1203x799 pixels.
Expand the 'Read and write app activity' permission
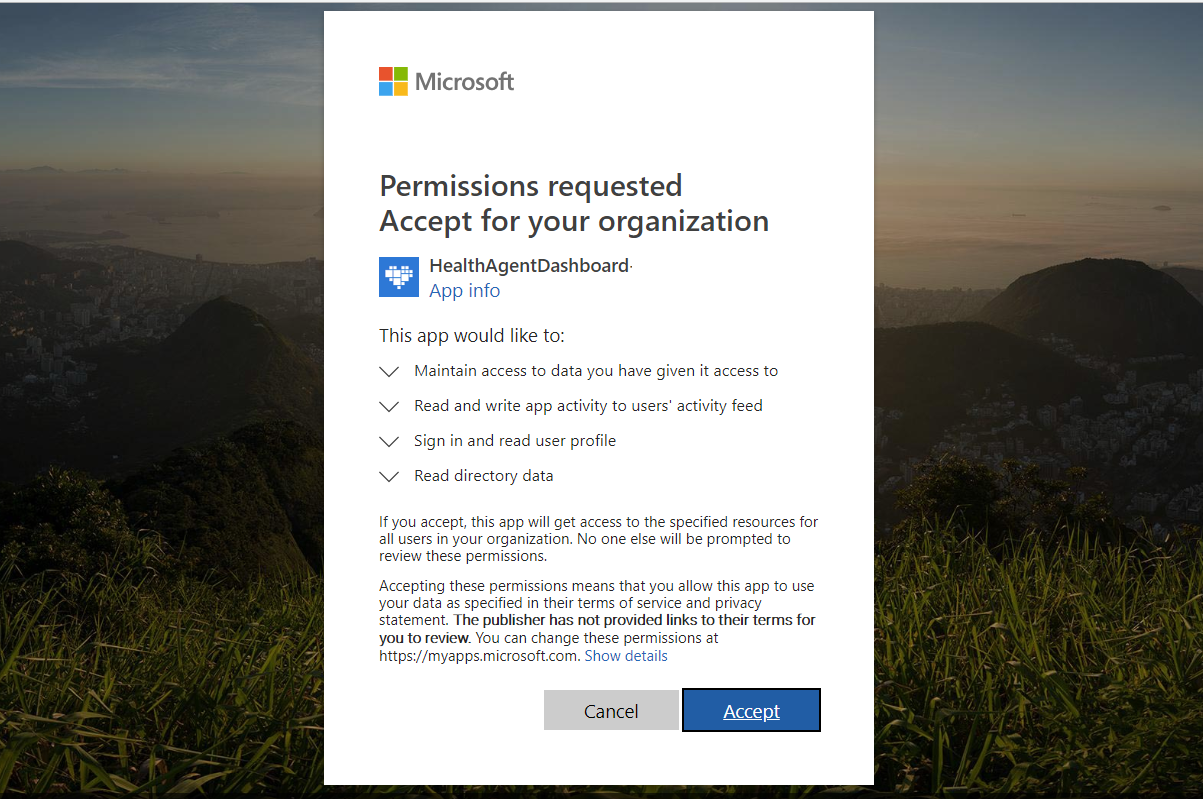[x=389, y=406]
